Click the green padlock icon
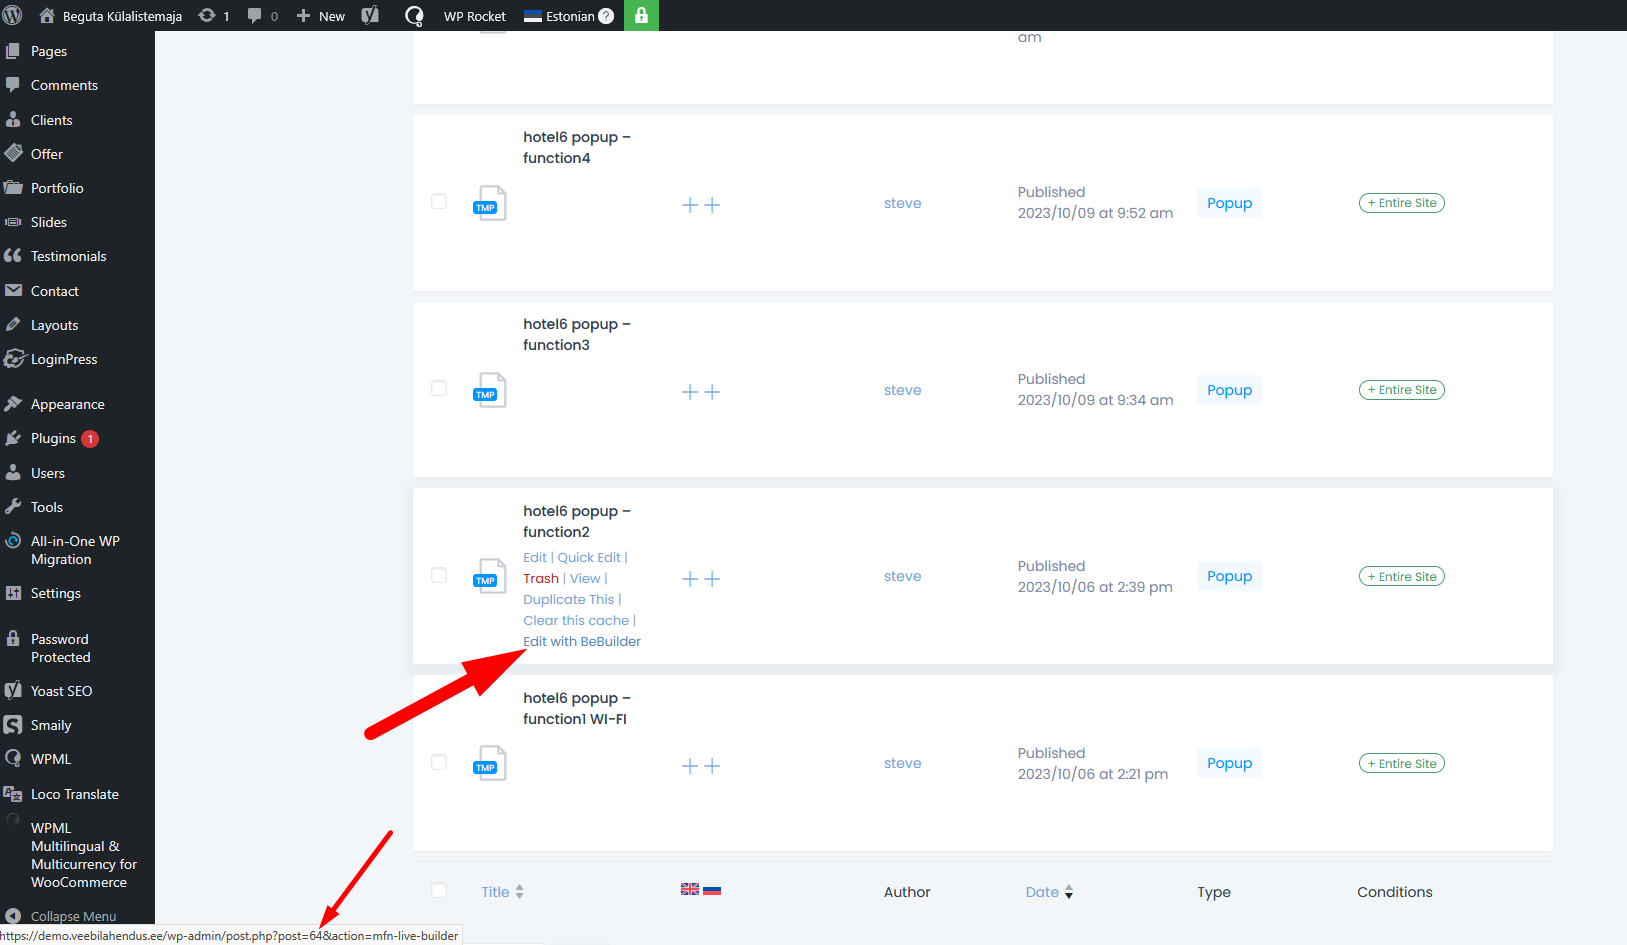Image resolution: width=1627 pixels, height=945 pixels. 641,15
